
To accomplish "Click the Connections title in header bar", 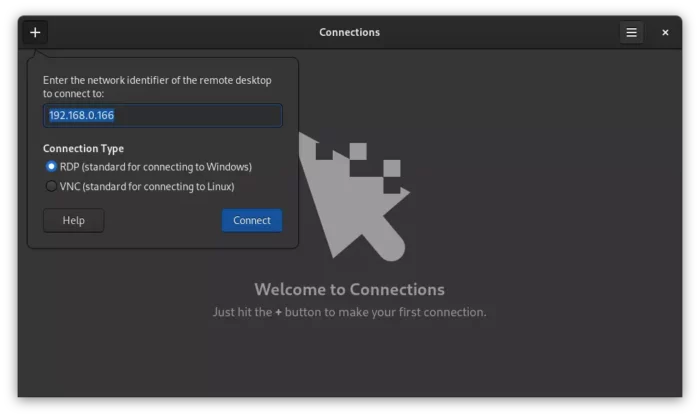I will coord(350,32).
